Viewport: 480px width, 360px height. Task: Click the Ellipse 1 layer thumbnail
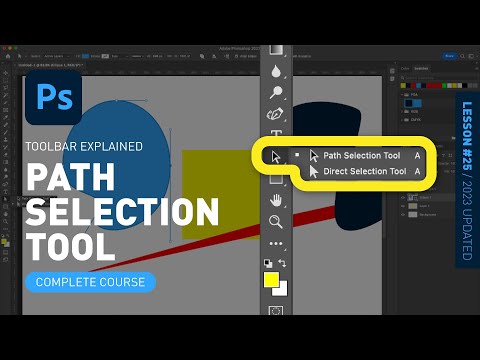(x=412, y=197)
